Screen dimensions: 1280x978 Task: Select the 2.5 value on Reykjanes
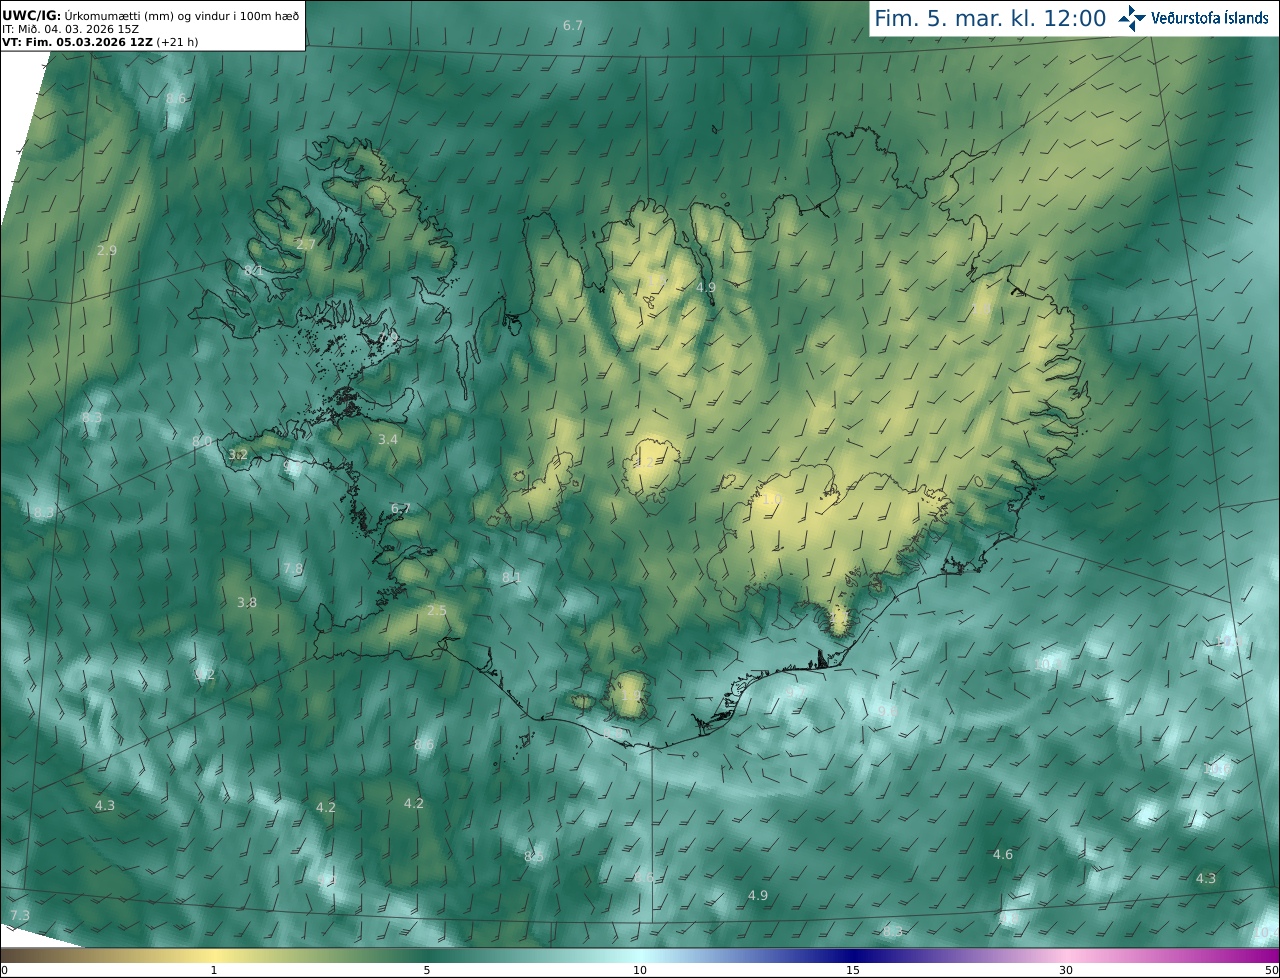point(437,611)
